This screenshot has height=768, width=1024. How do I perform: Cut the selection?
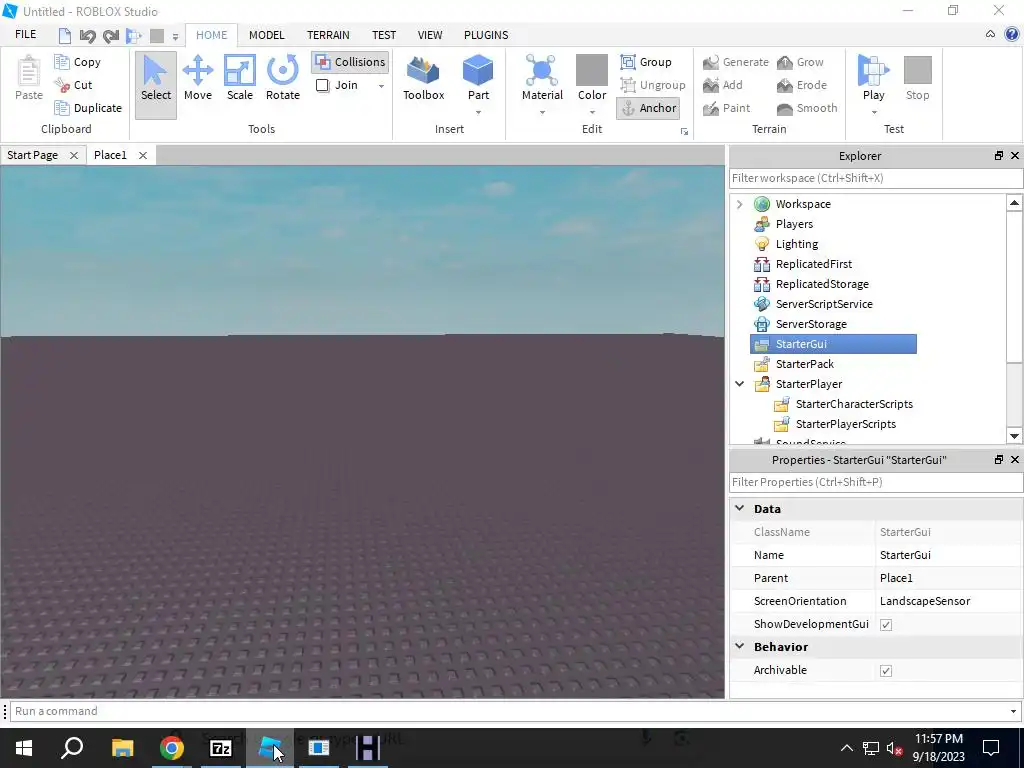(x=73, y=85)
